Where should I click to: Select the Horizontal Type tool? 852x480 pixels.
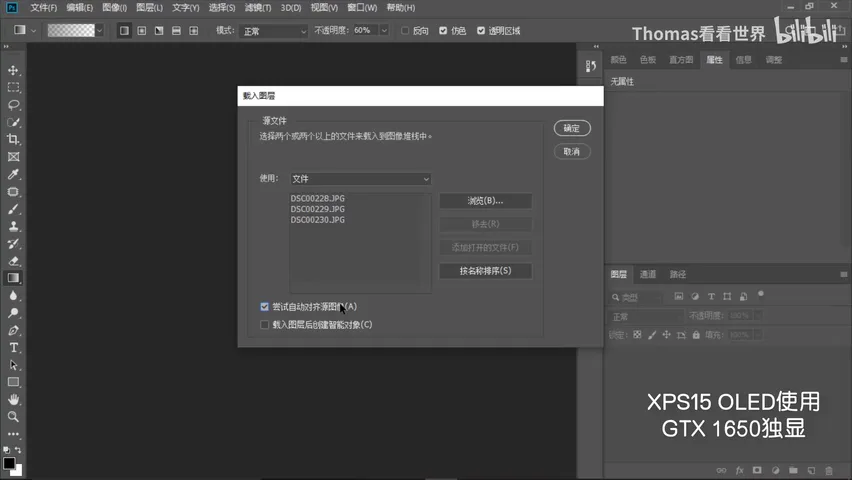click(14, 348)
